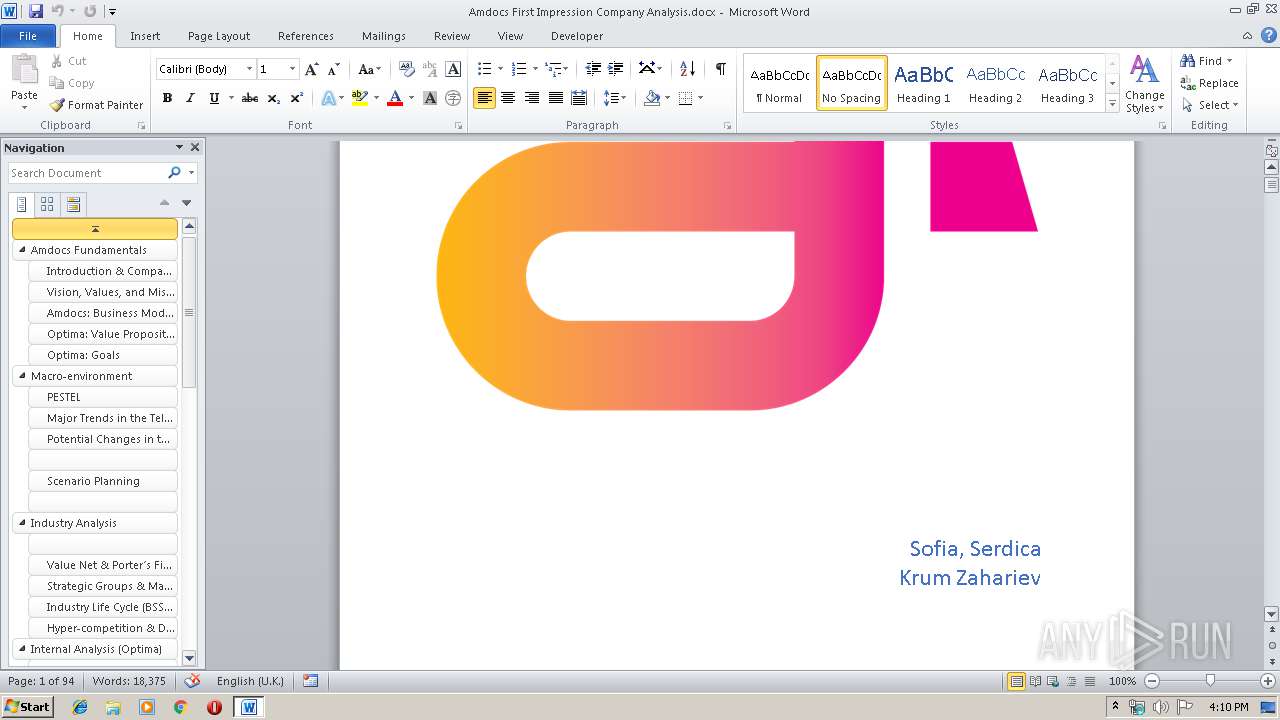The width and height of the screenshot is (1280, 720).
Task: Toggle Align Text Right
Action: coord(532,98)
